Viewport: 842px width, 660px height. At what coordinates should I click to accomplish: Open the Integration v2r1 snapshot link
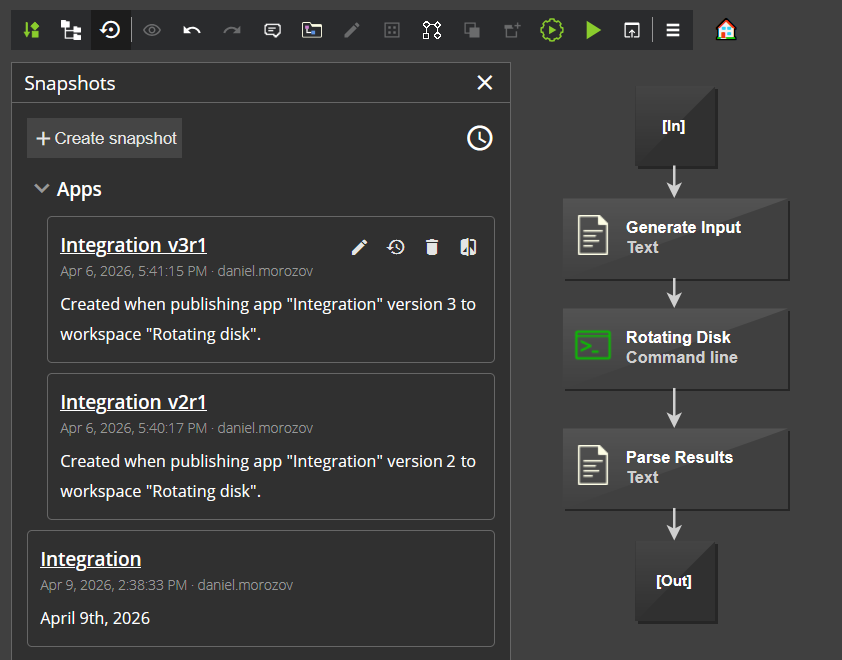point(133,402)
